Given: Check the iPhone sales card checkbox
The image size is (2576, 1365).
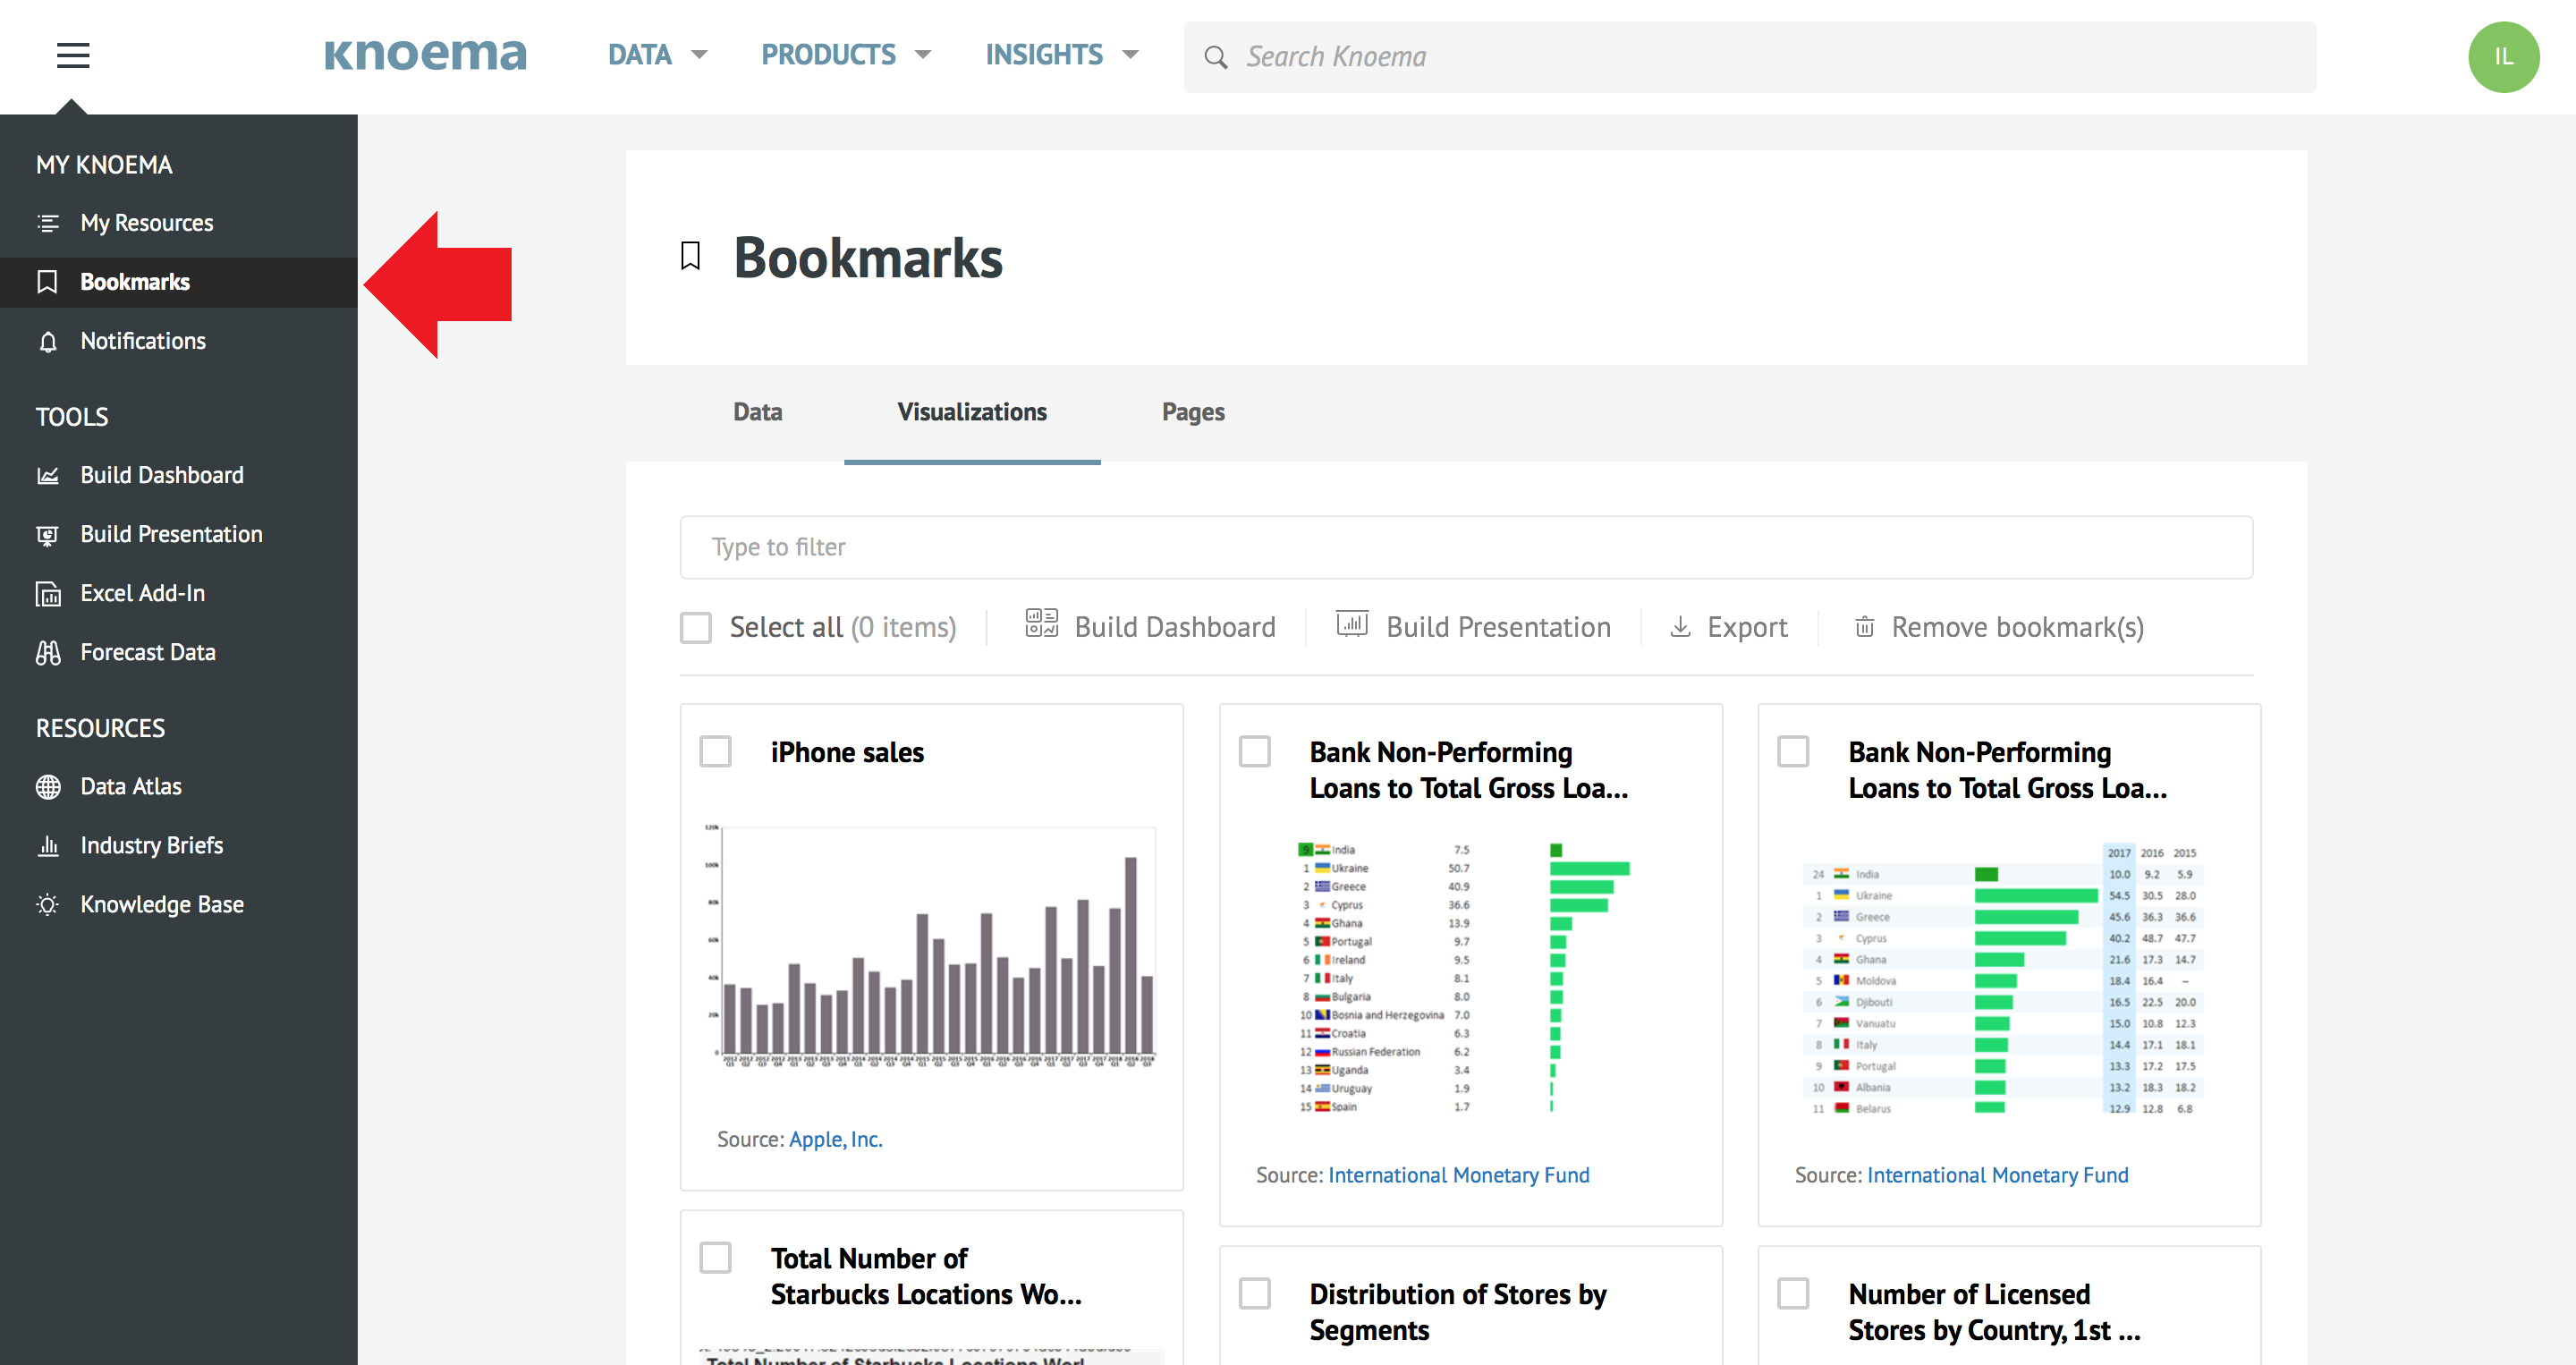Looking at the screenshot, I should (715, 752).
